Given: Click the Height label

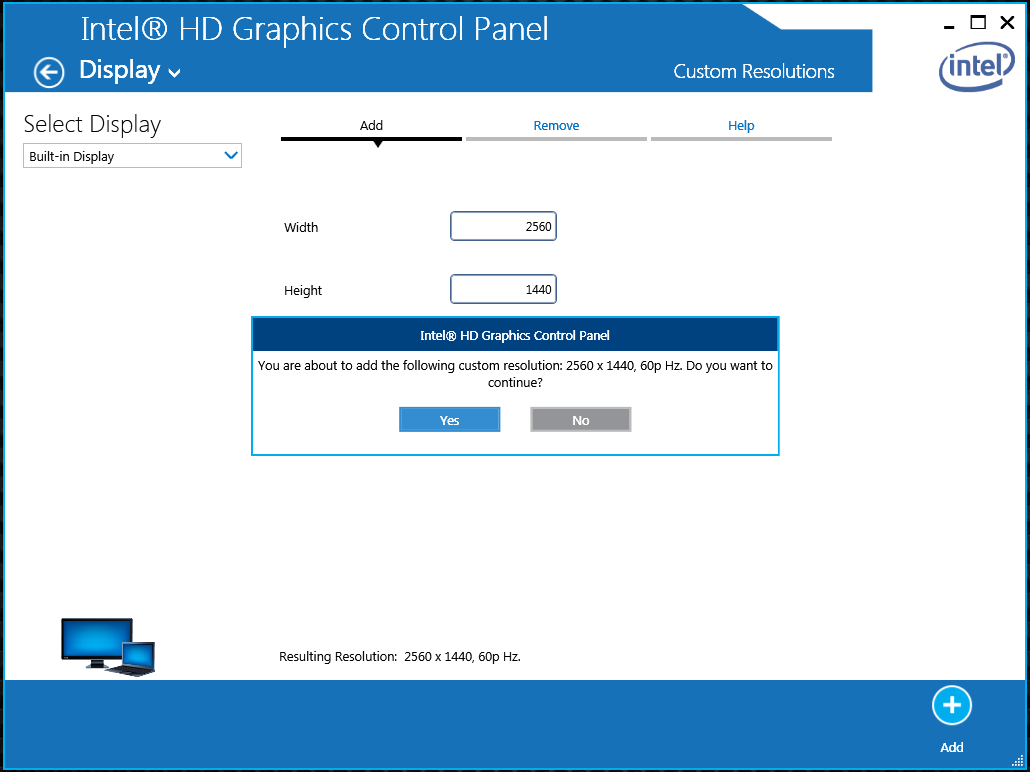Looking at the screenshot, I should (303, 290).
